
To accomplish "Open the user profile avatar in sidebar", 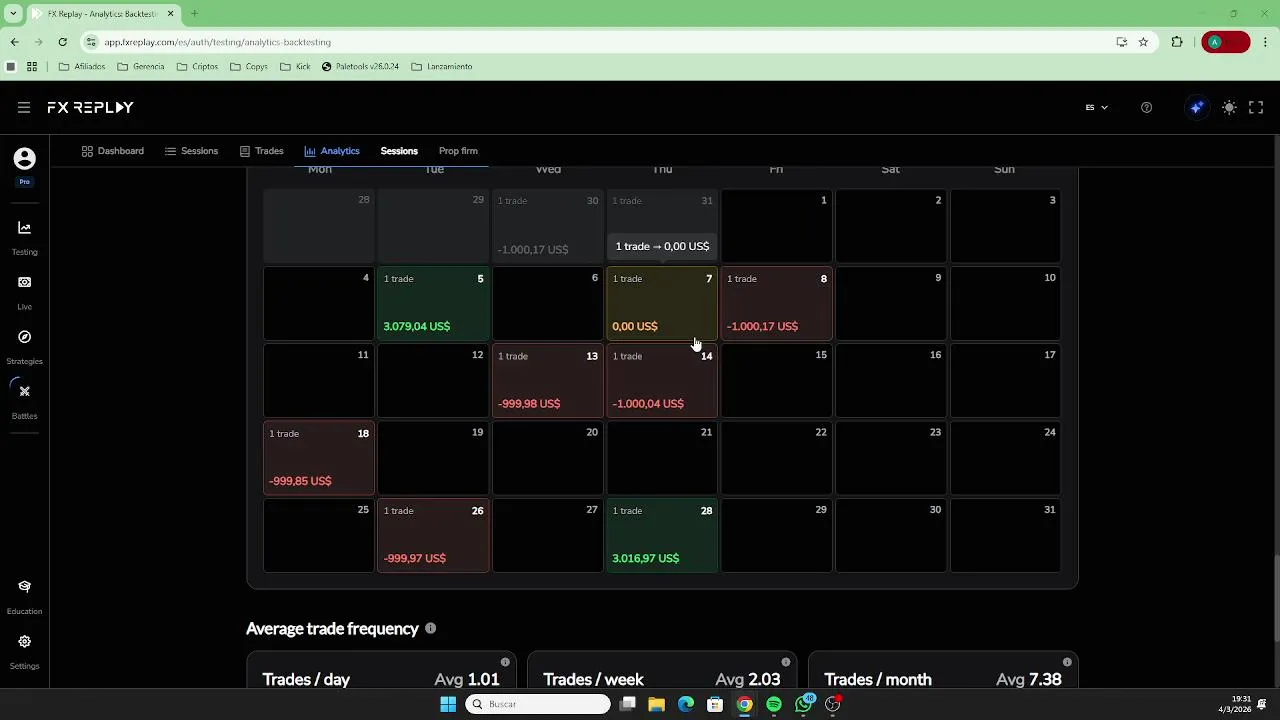I will tap(24, 159).
